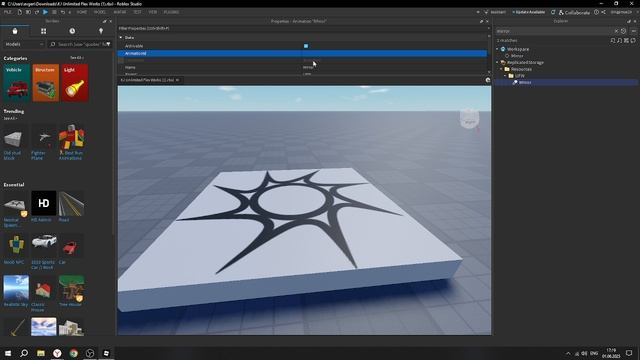The image size is (640, 360).
Task: Click the Collaborate button
Action: (x=574, y=12)
